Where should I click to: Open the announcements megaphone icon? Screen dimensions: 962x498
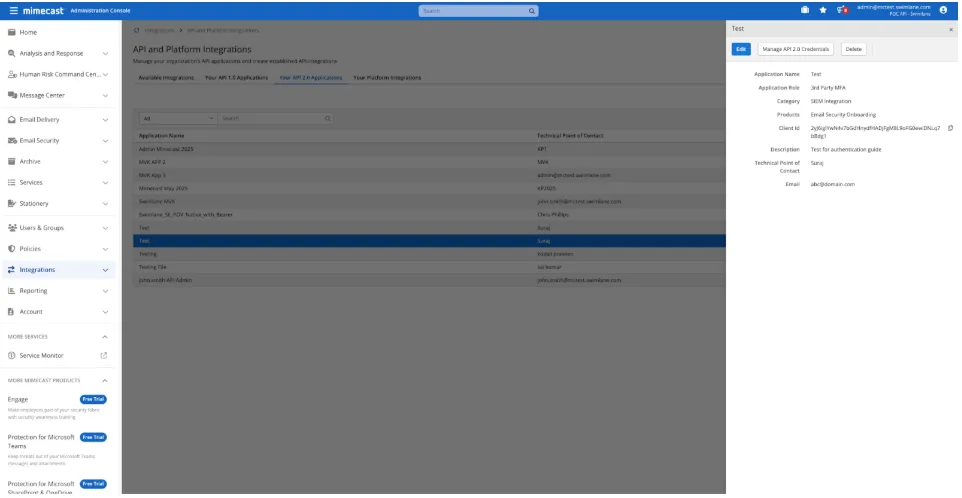point(842,10)
